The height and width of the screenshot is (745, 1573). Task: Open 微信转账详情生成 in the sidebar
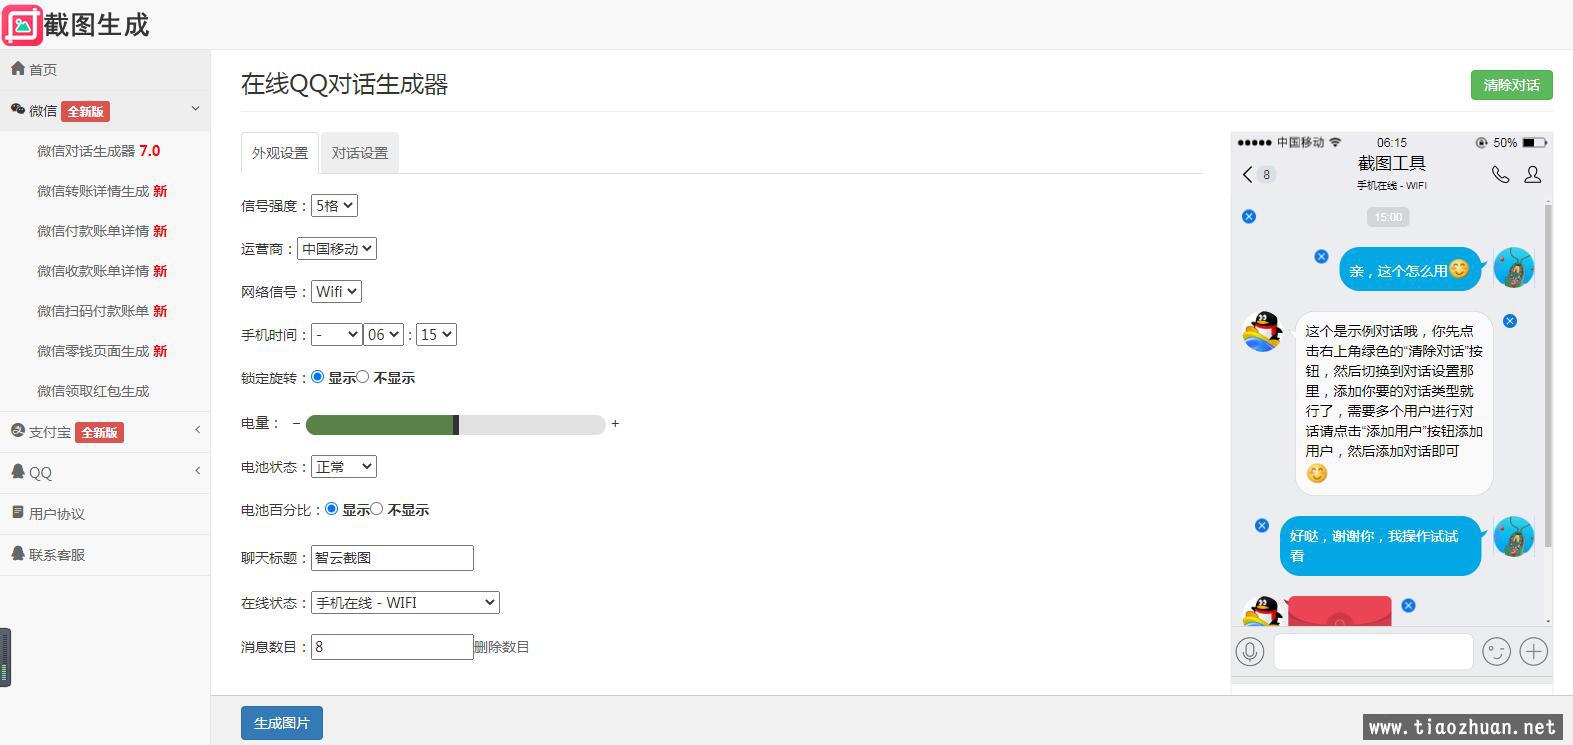point(102,191)
